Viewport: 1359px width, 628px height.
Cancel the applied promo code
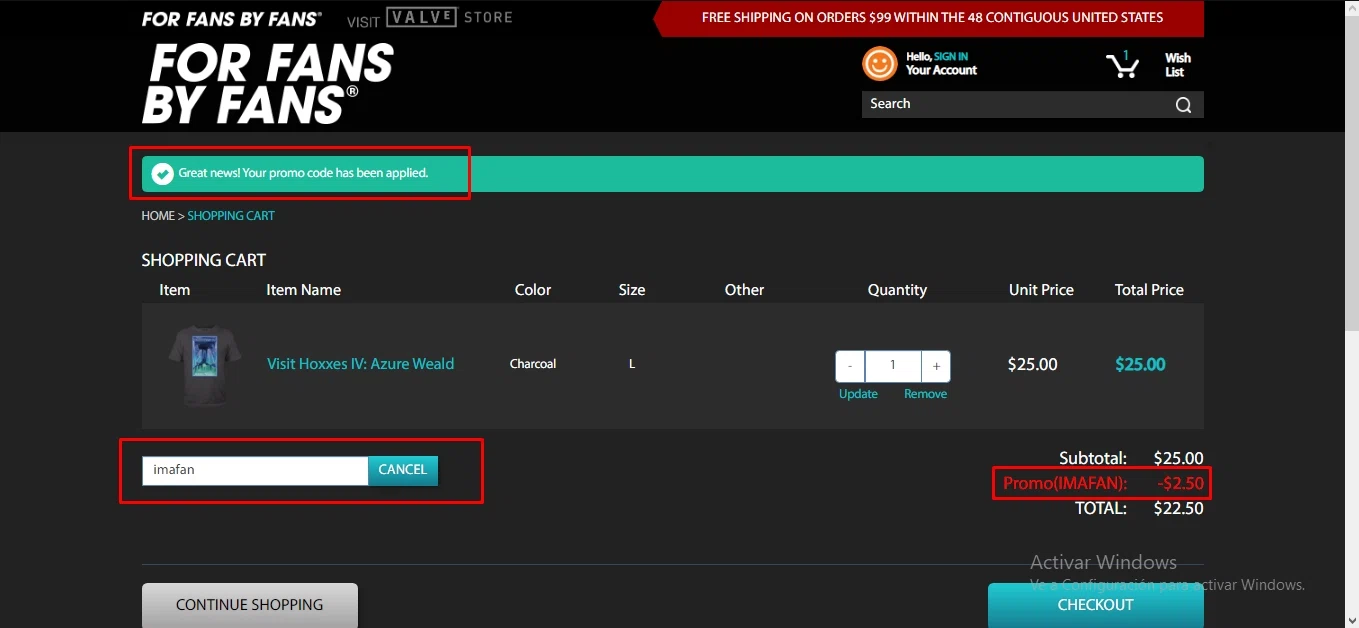tap(403, 470)
